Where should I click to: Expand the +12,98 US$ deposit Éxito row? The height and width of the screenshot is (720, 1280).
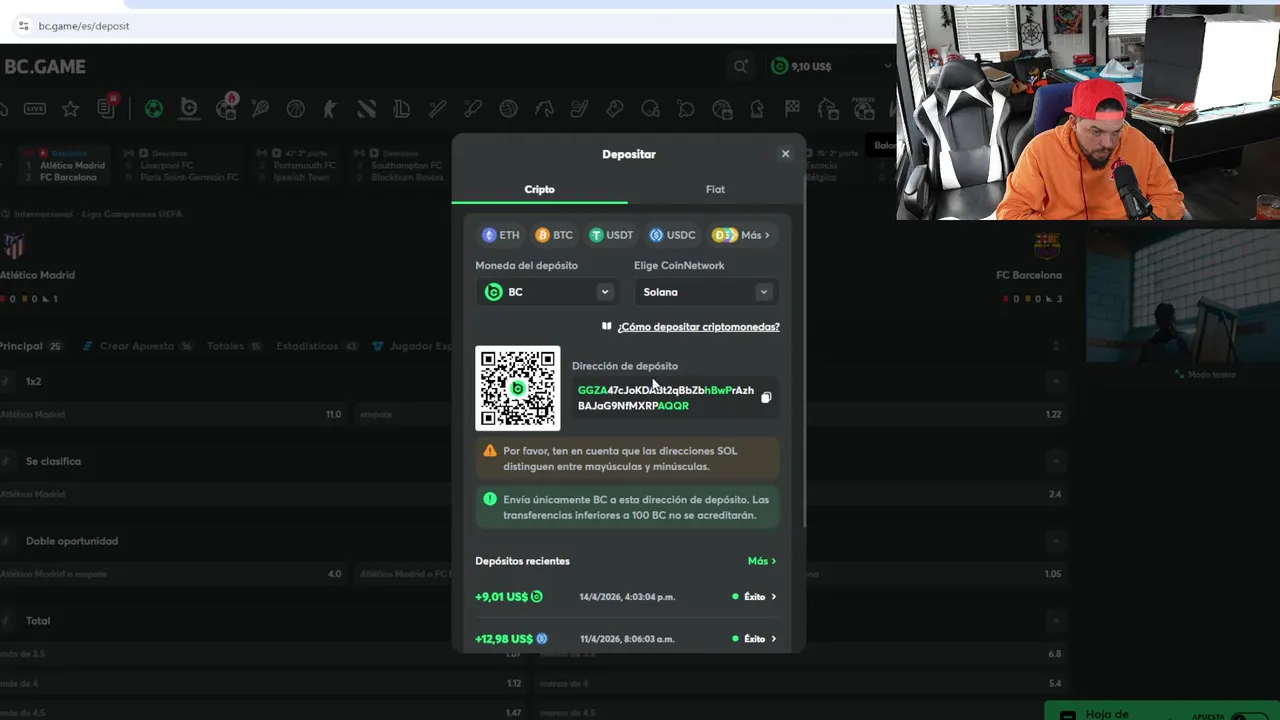pos(626,639)
